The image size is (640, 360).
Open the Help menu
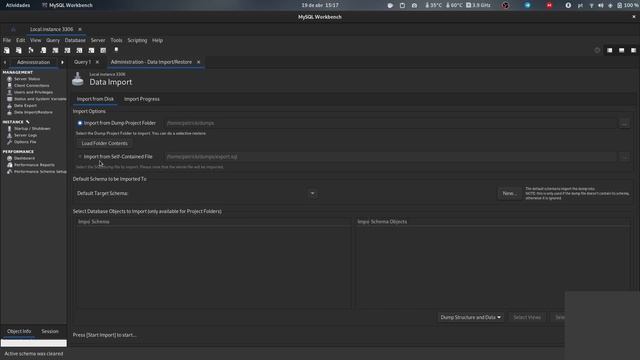[x=158, y=40]
